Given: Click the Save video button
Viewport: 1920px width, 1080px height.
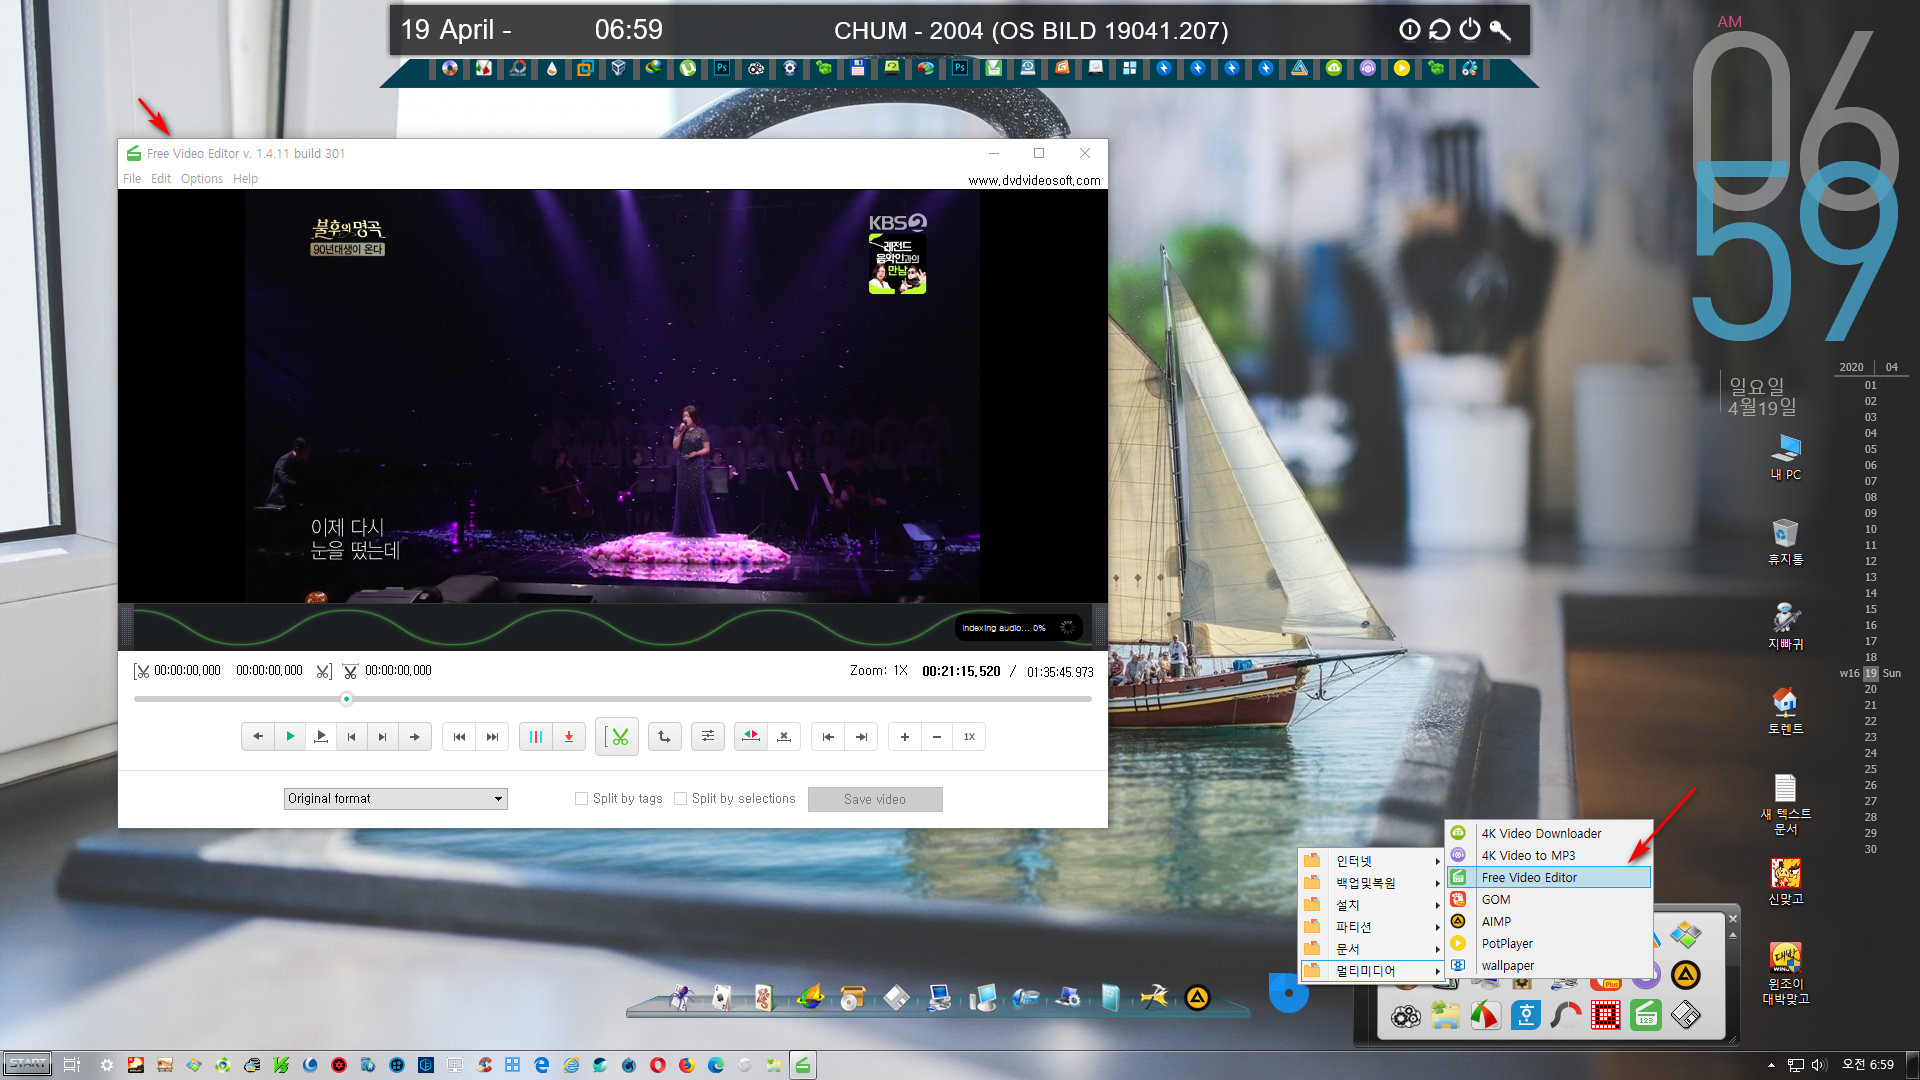Looking at the screenshot, I should coord(875,799).
